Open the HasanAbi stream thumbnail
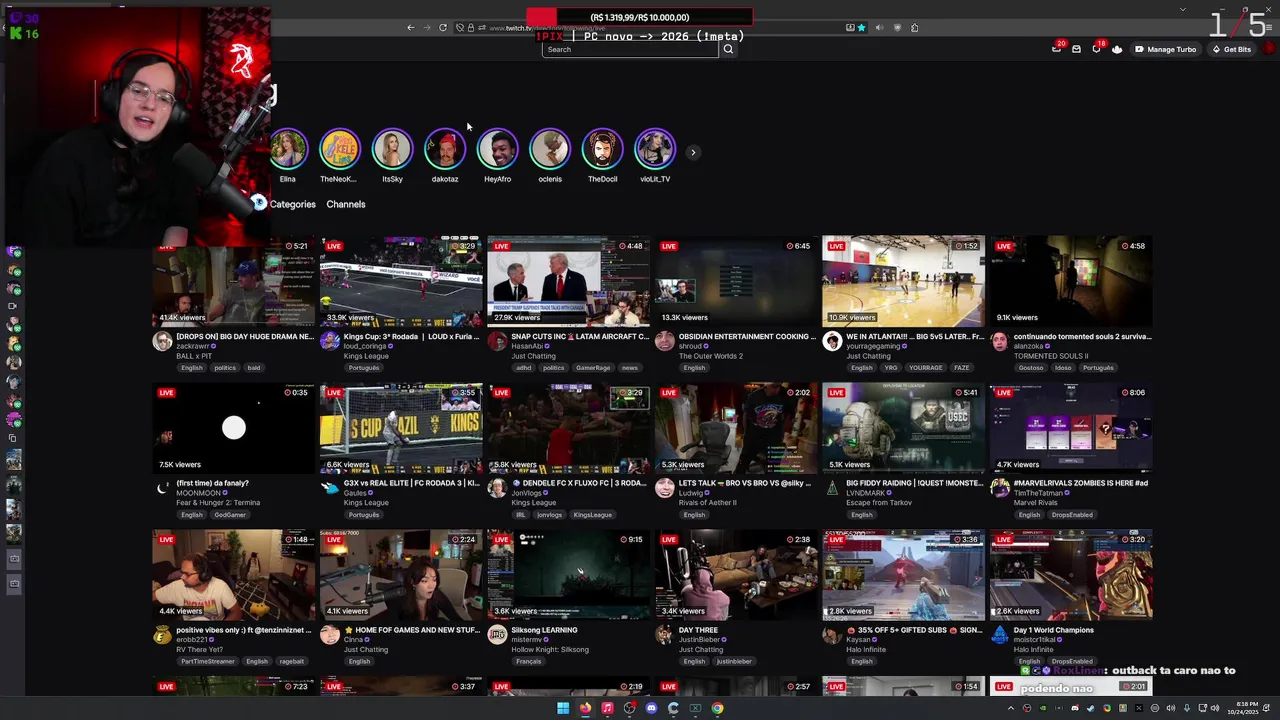Screen dimensions: 1280x720 click(568, 281)
